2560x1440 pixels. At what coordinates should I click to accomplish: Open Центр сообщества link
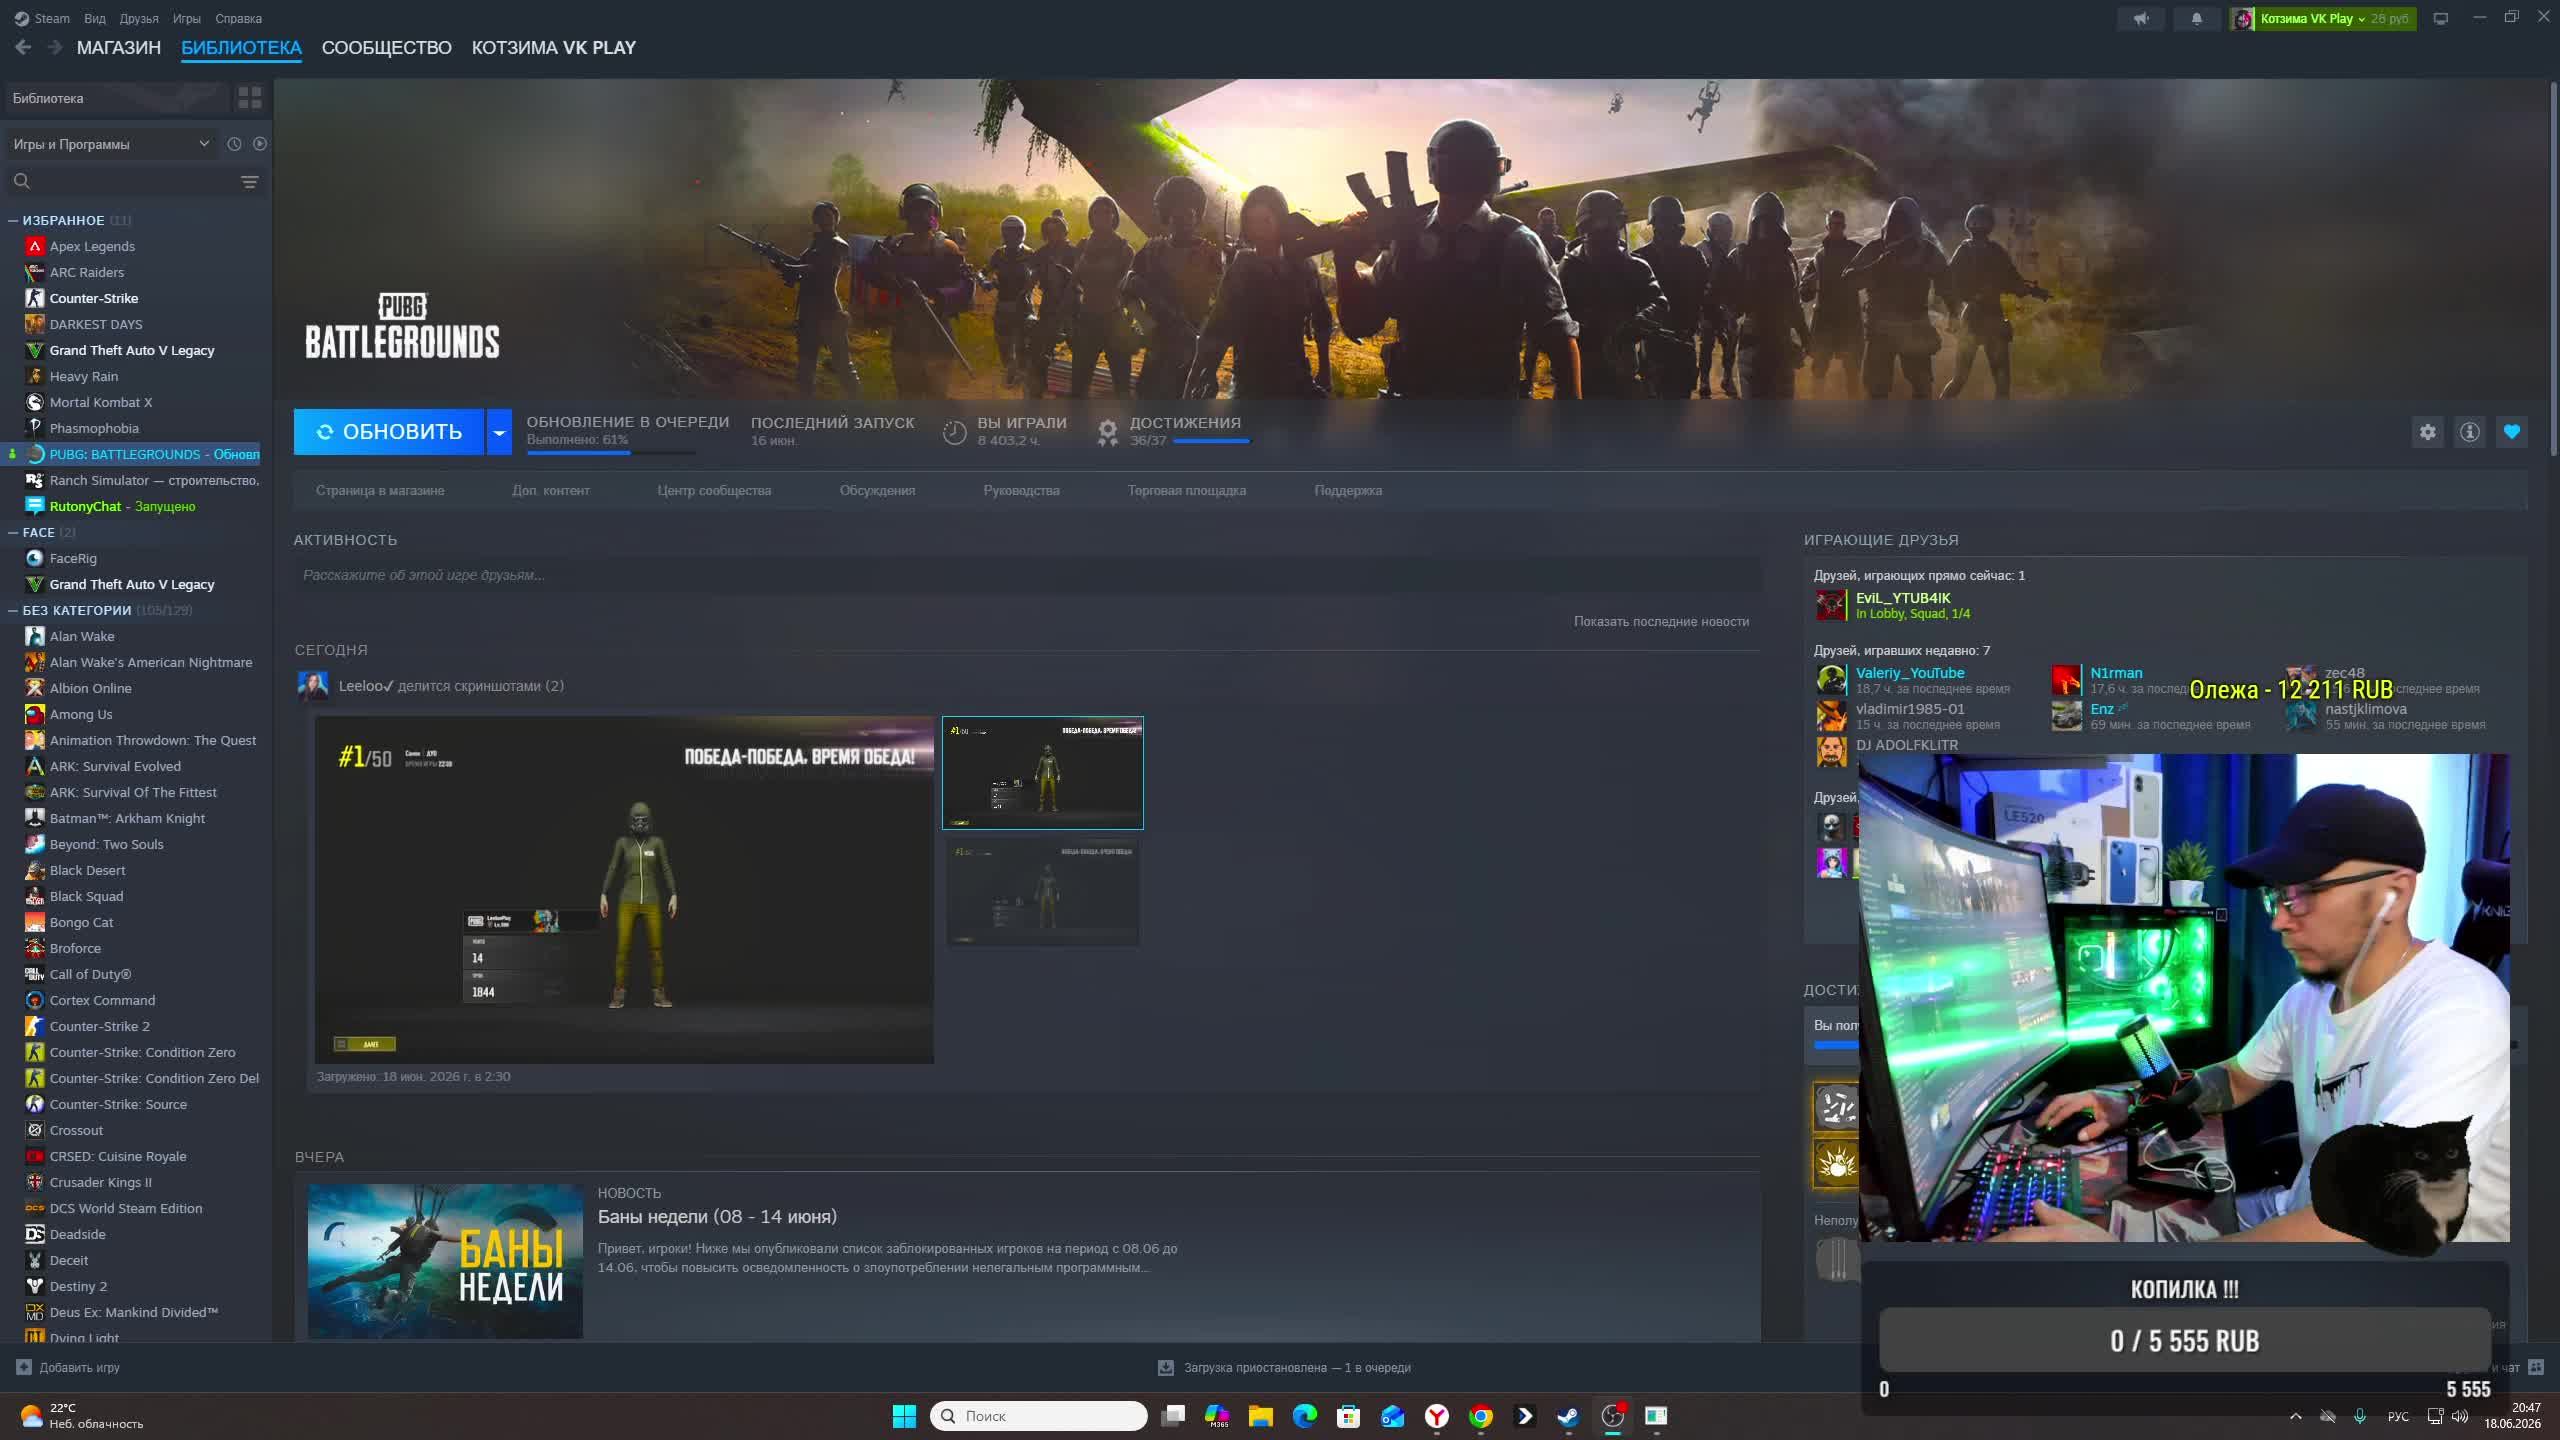point(714,490)
